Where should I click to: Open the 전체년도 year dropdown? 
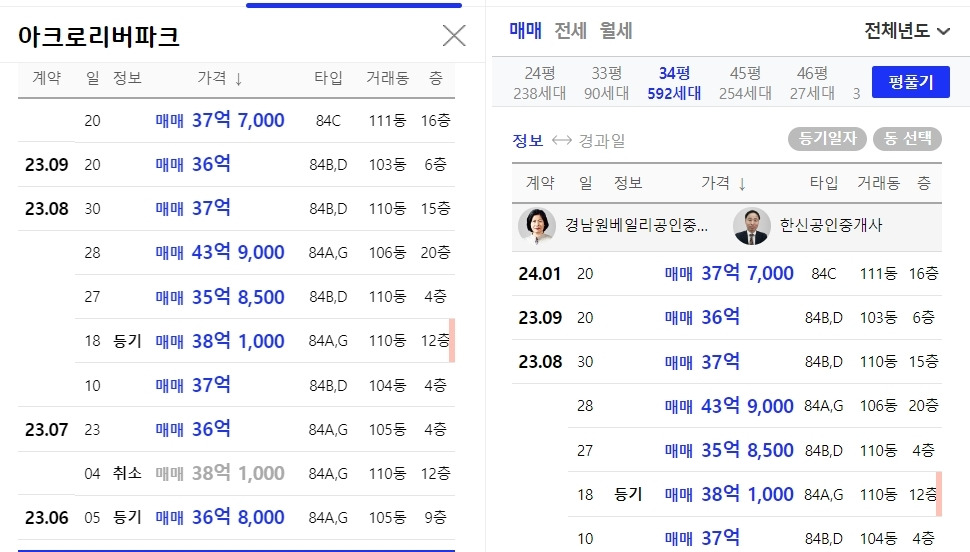(x=906, y=30)
